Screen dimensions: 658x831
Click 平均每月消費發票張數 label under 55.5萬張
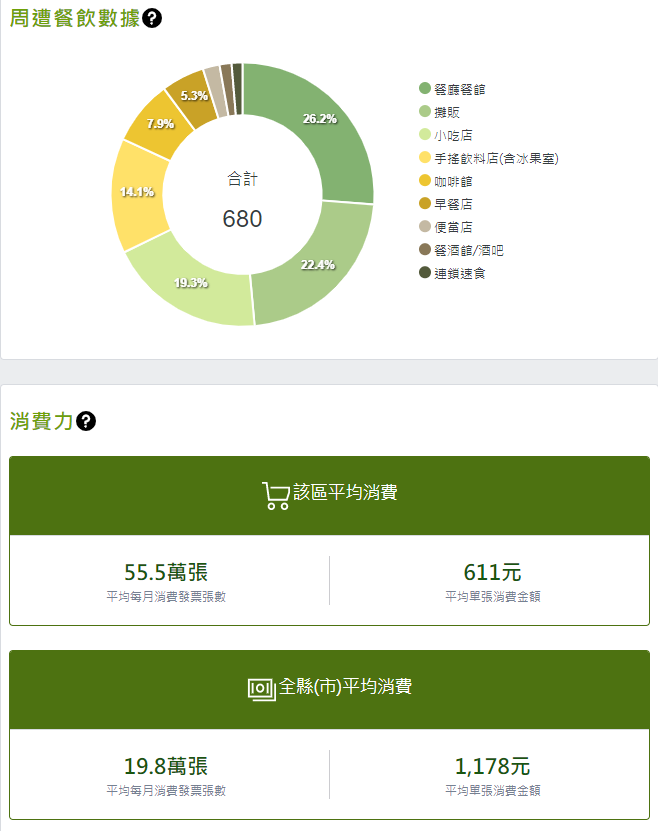point(166,597)
